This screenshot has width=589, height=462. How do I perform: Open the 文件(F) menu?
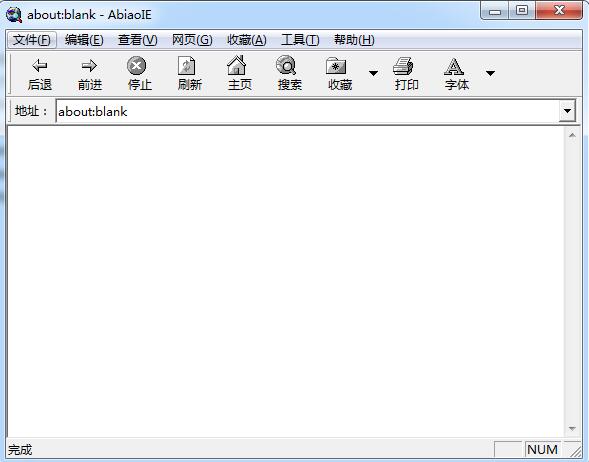(x=32, y=40)
